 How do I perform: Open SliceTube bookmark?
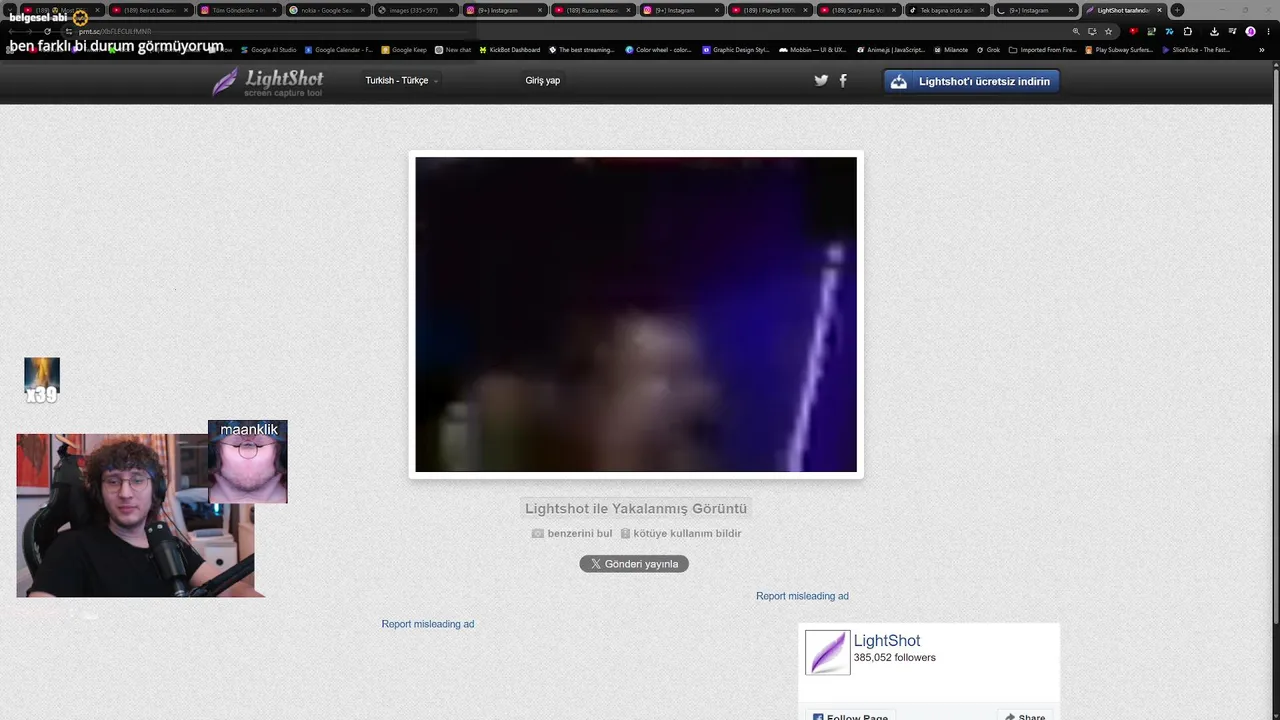point(1196,50)
